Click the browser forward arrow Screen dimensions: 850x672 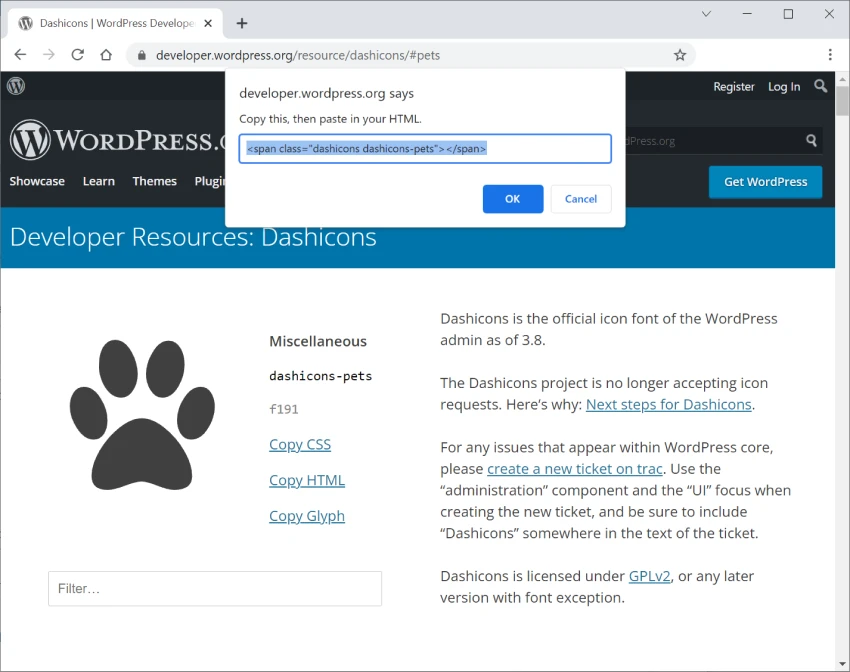(49, 55)
